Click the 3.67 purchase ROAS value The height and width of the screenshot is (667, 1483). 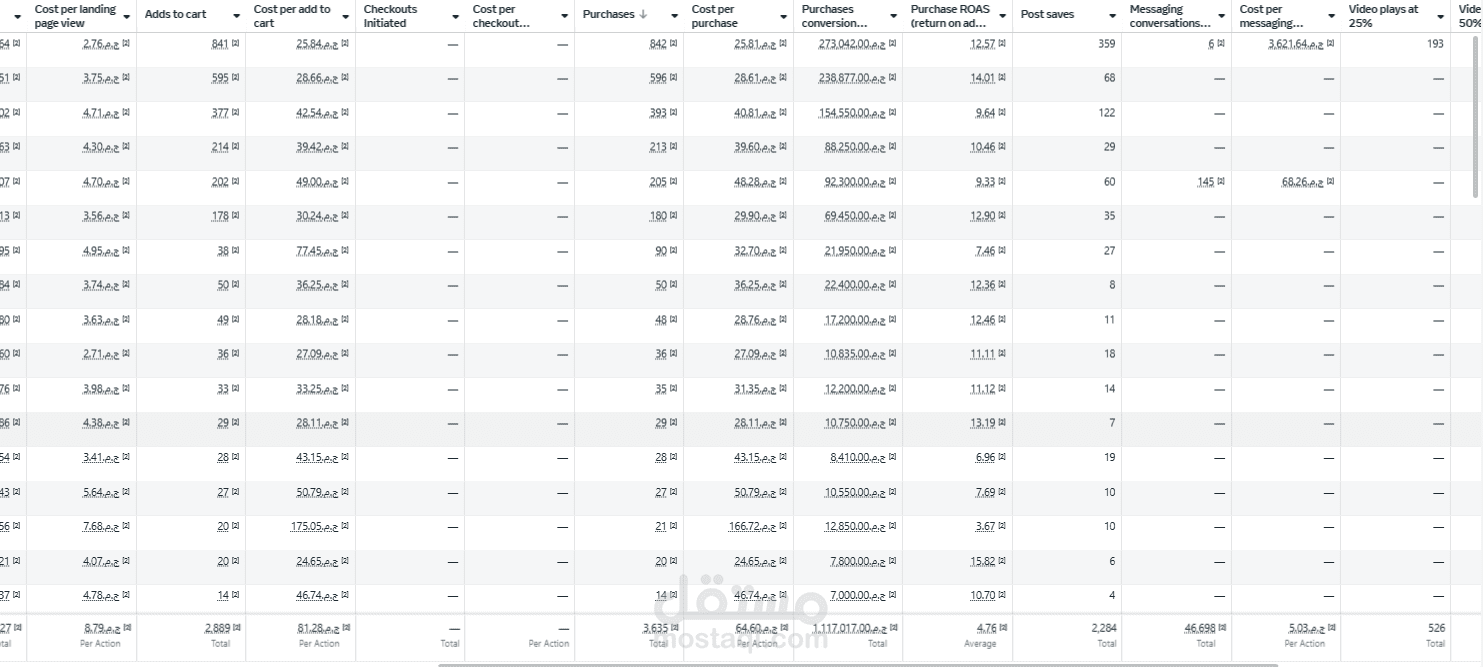pos(985,527)
